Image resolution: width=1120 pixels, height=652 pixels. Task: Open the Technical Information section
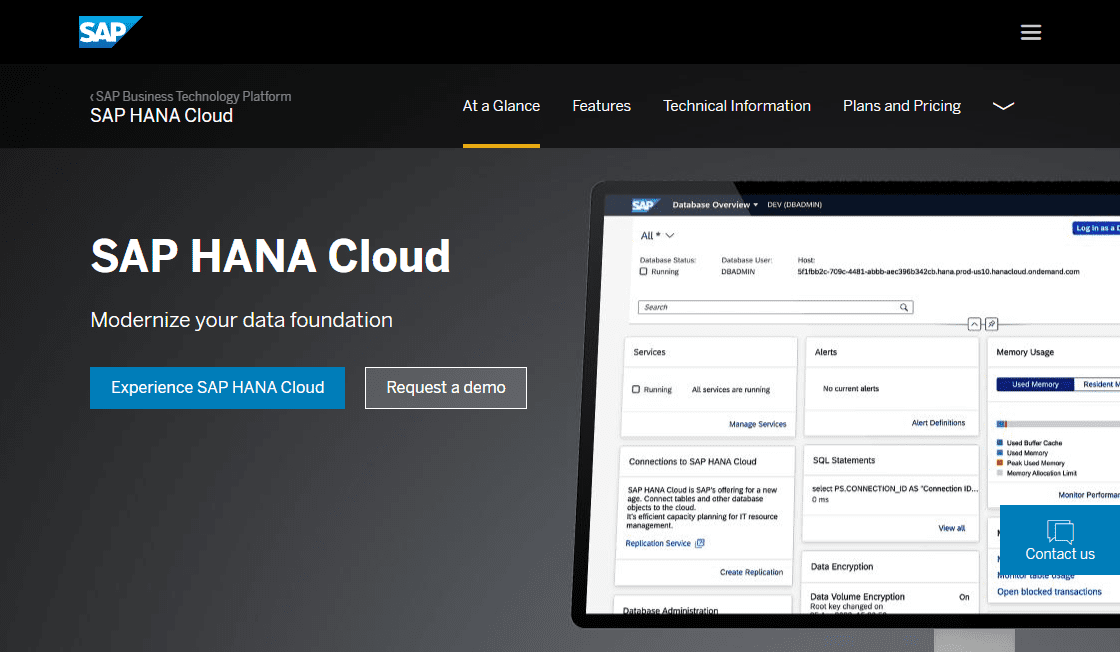[x=737, y=105]
